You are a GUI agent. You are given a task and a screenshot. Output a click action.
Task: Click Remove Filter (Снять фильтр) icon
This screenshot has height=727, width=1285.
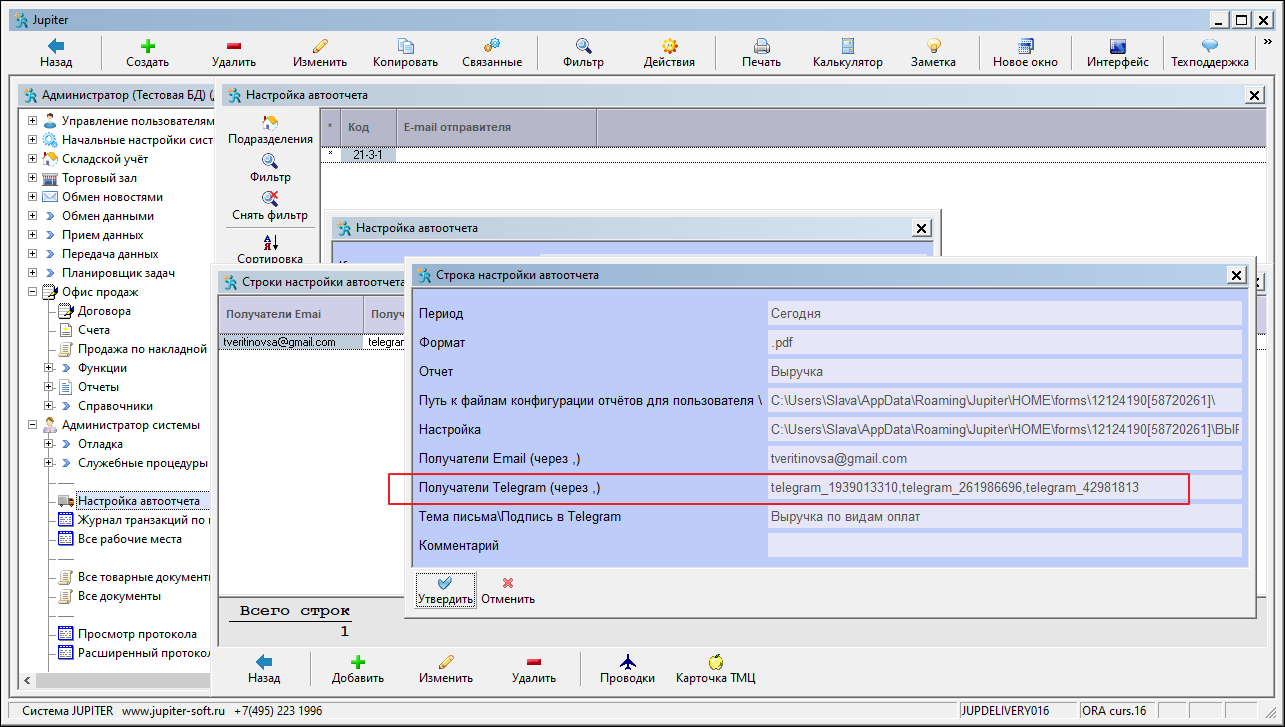270,199
